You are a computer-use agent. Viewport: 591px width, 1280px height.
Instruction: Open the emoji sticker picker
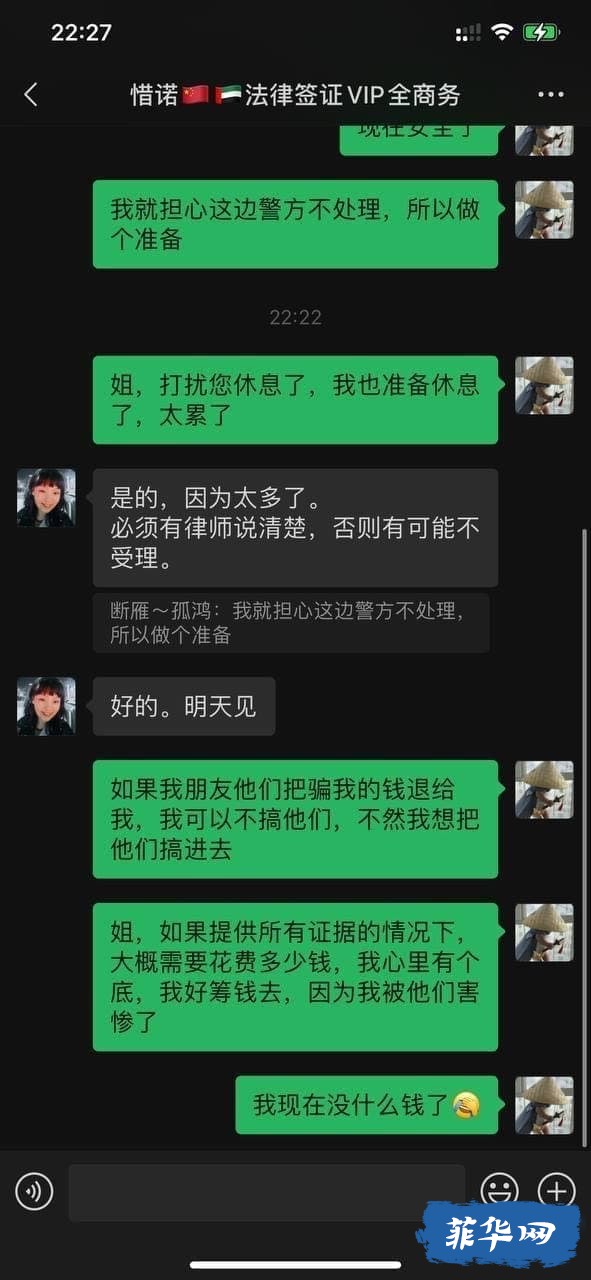[499, 1191]
